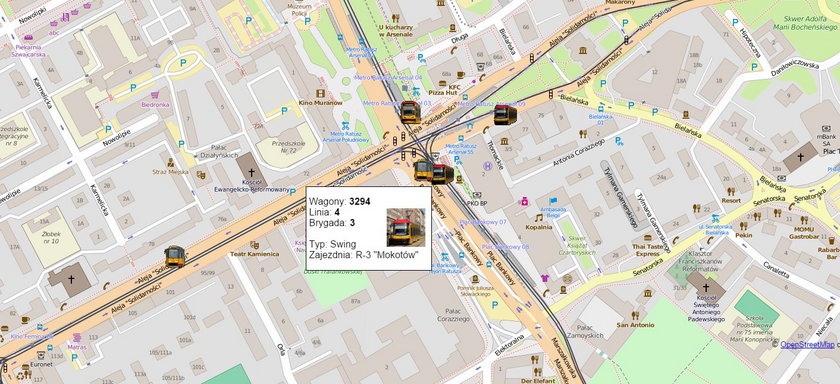Open the Swing tram photo thumbnail in the popup
This screenshot has height=384, width=840.
406,227
